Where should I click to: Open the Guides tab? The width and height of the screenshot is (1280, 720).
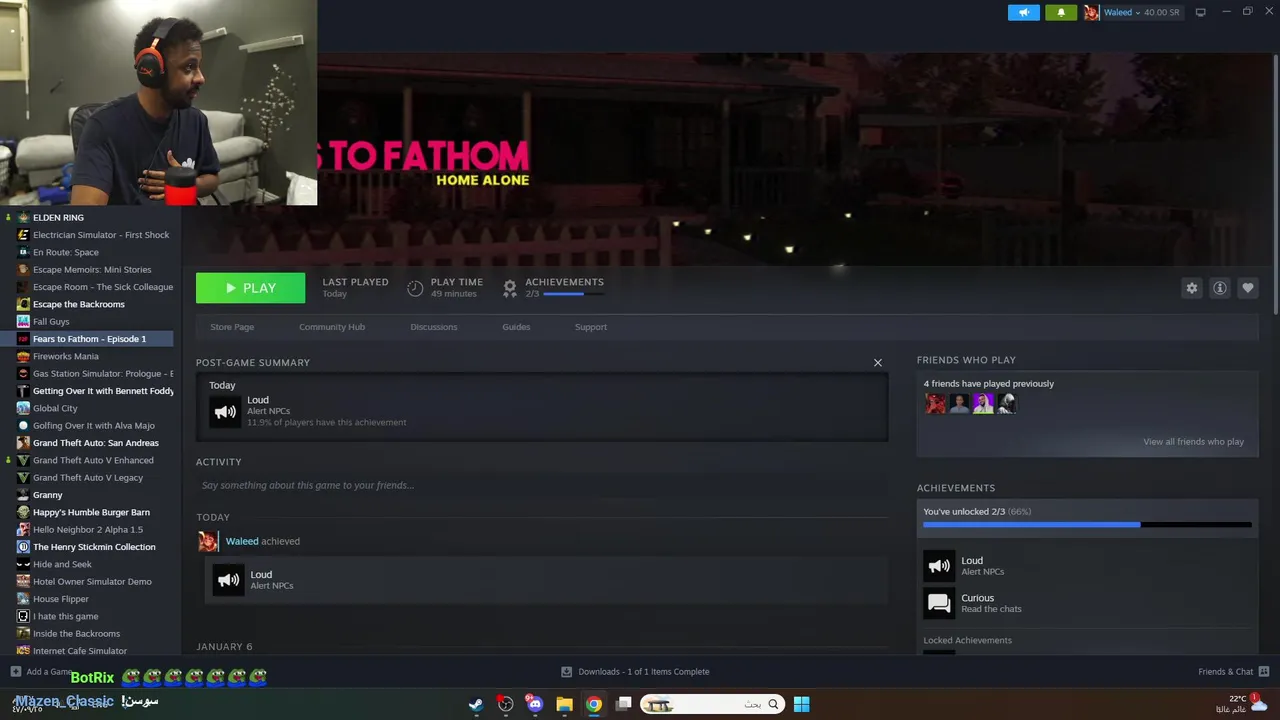[x=516, y=327]
